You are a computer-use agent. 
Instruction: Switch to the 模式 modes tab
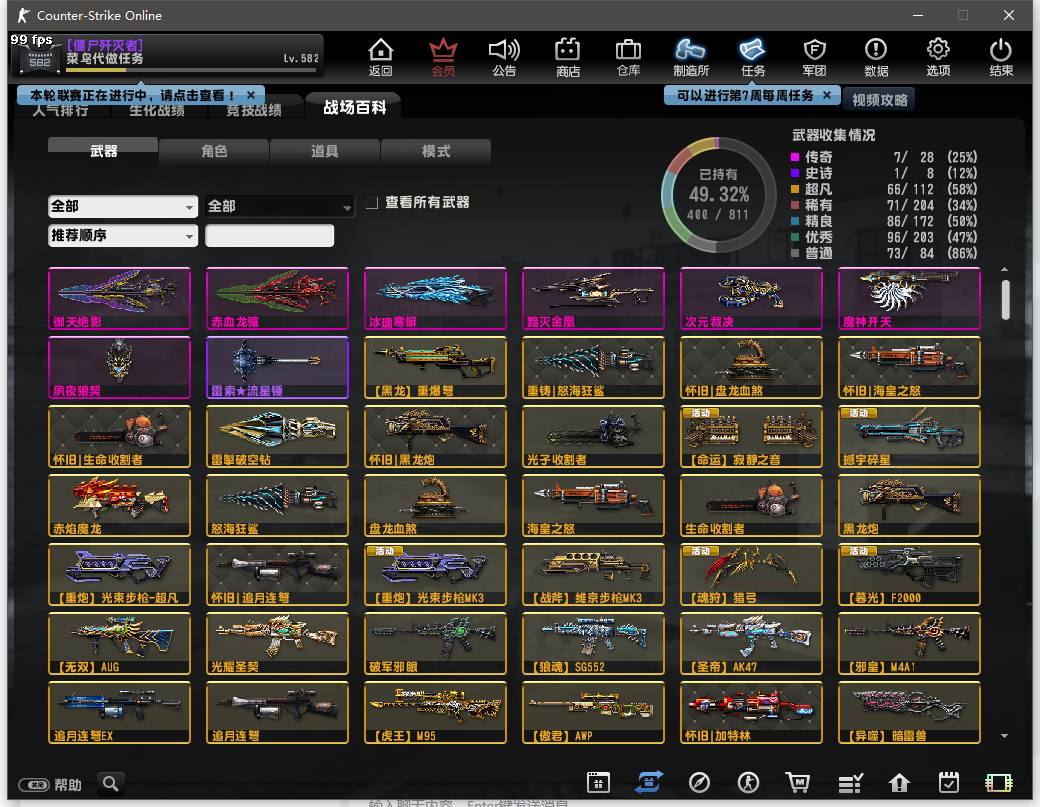click(x=436, y=151)
